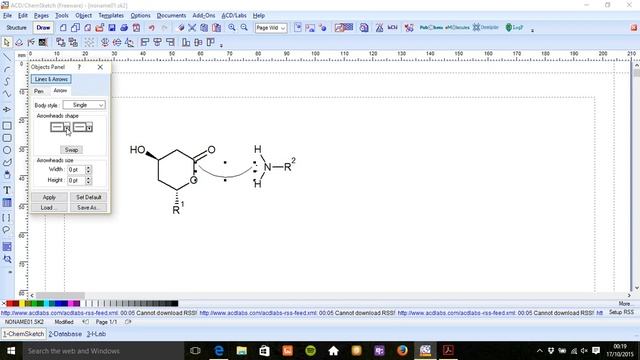
Task: Open the File menu
Action: coord(7,16)
